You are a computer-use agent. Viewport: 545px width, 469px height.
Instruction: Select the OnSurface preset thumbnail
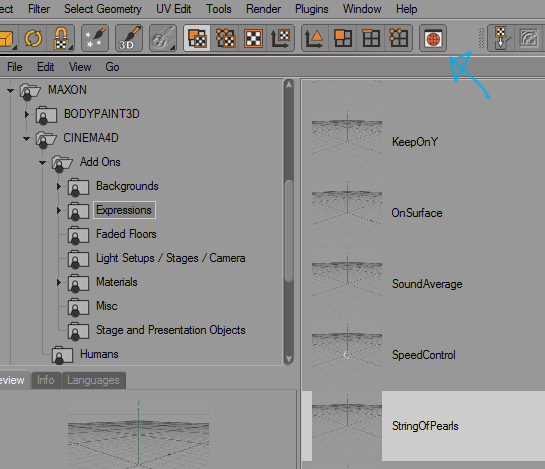[347, 213]
